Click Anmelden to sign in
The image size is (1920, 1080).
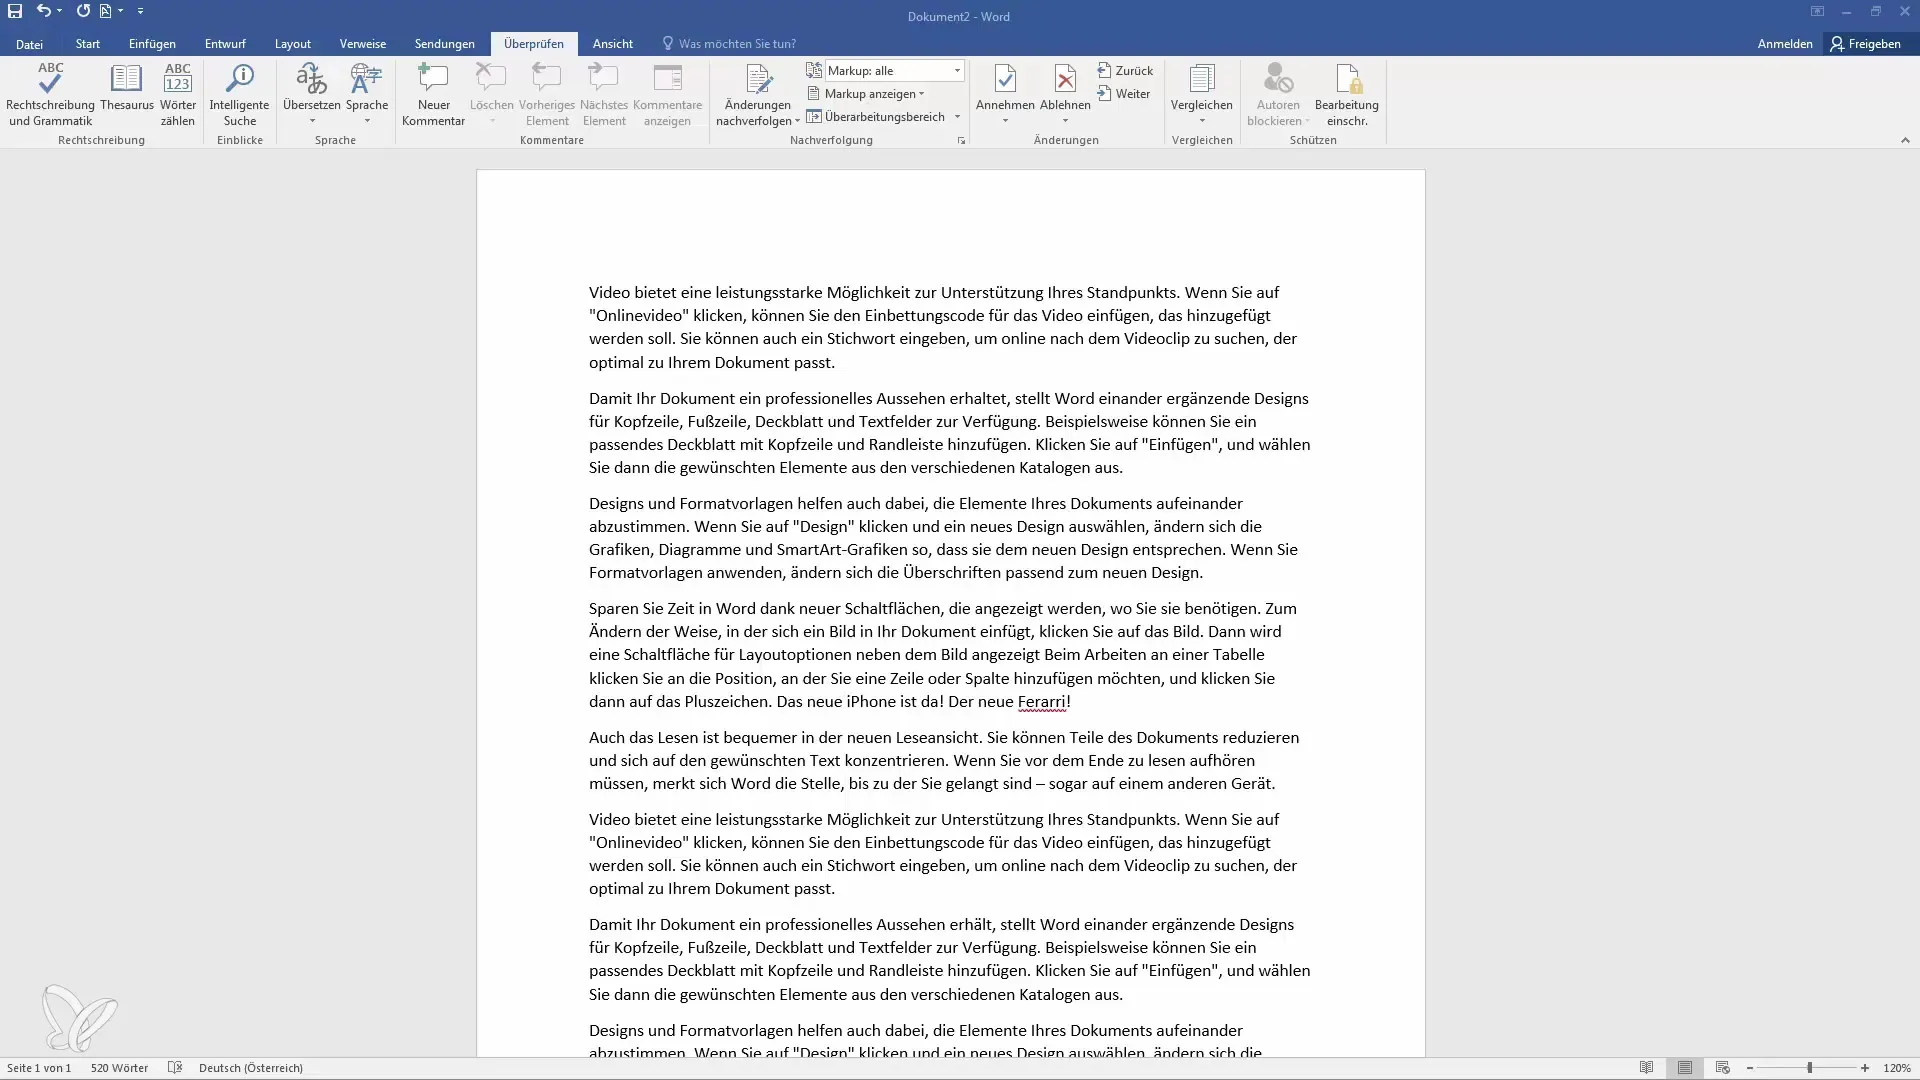(1785, 44)
